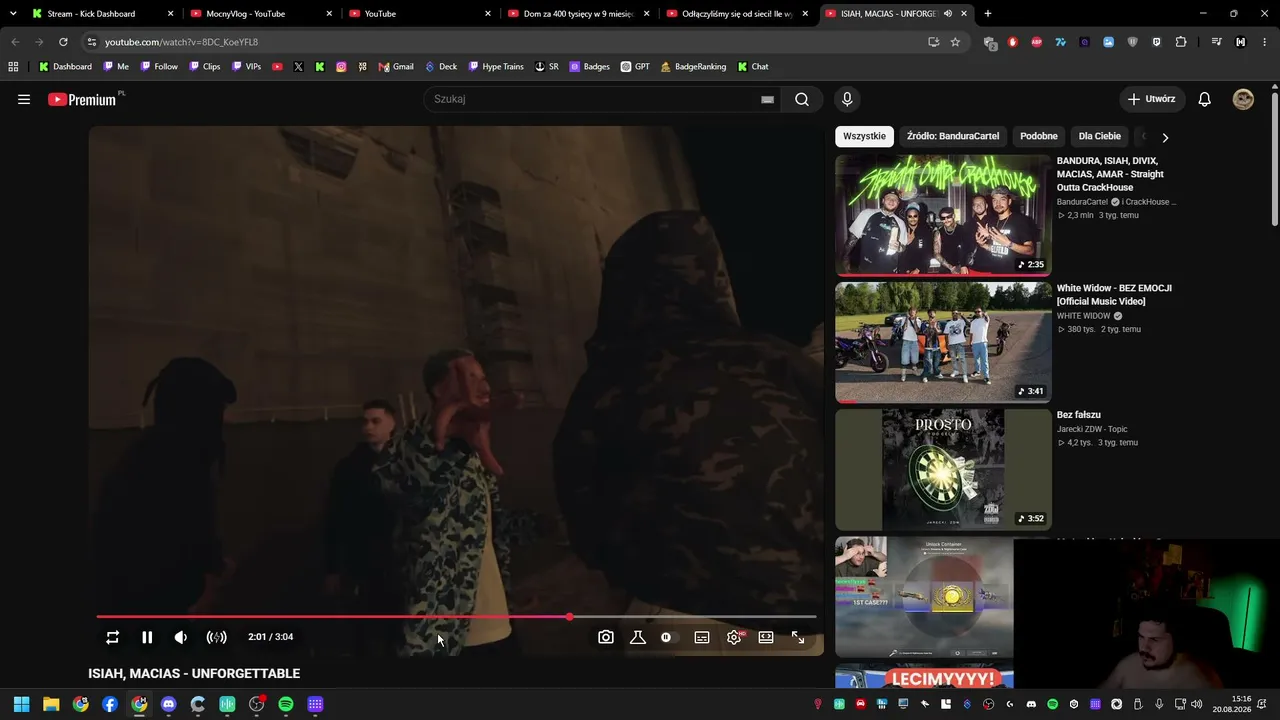Viewport: 1280px width, 720px height.
Task: Click the address bar URL
Action: [x=182, y=42]
